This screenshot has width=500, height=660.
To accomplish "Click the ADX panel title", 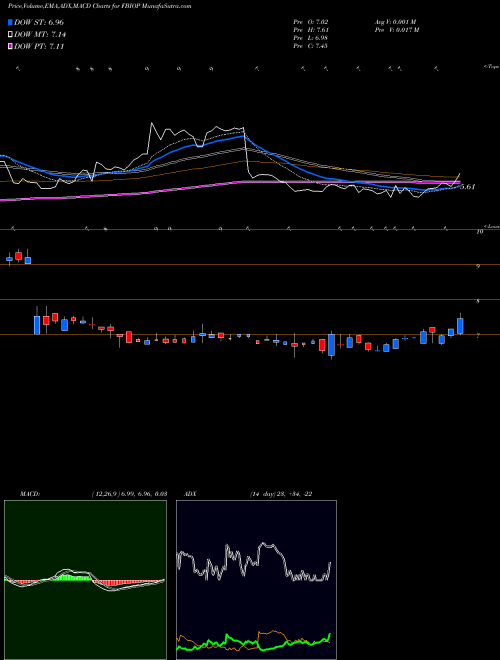I will point(191,494).
